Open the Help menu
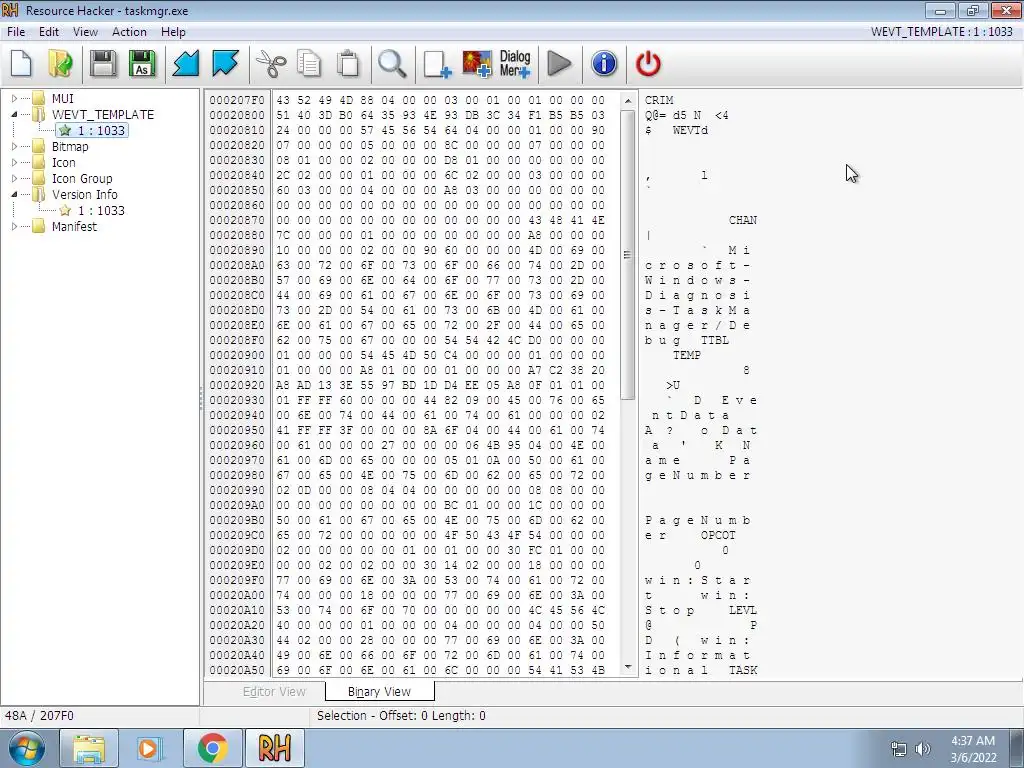This screenshot has height=768, width=1024. (173, 31)
